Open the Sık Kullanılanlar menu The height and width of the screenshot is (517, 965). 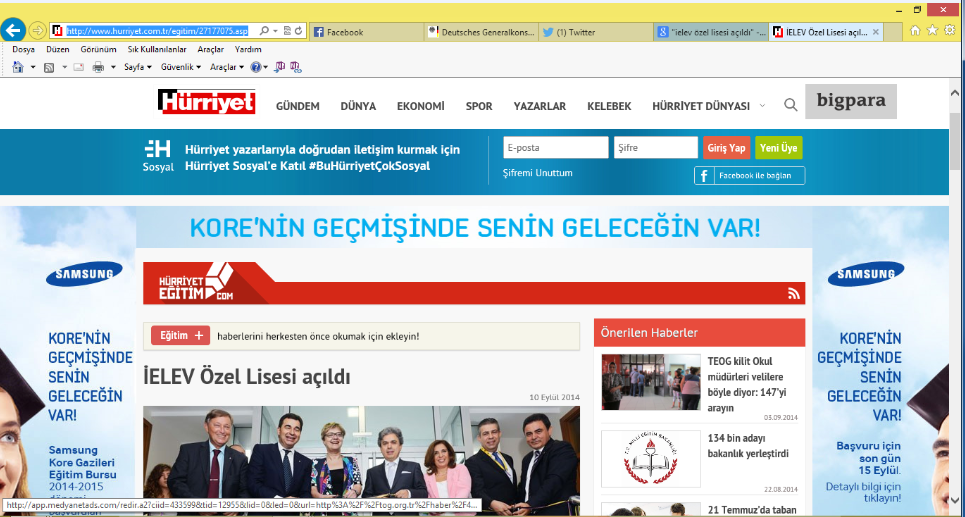157,49
